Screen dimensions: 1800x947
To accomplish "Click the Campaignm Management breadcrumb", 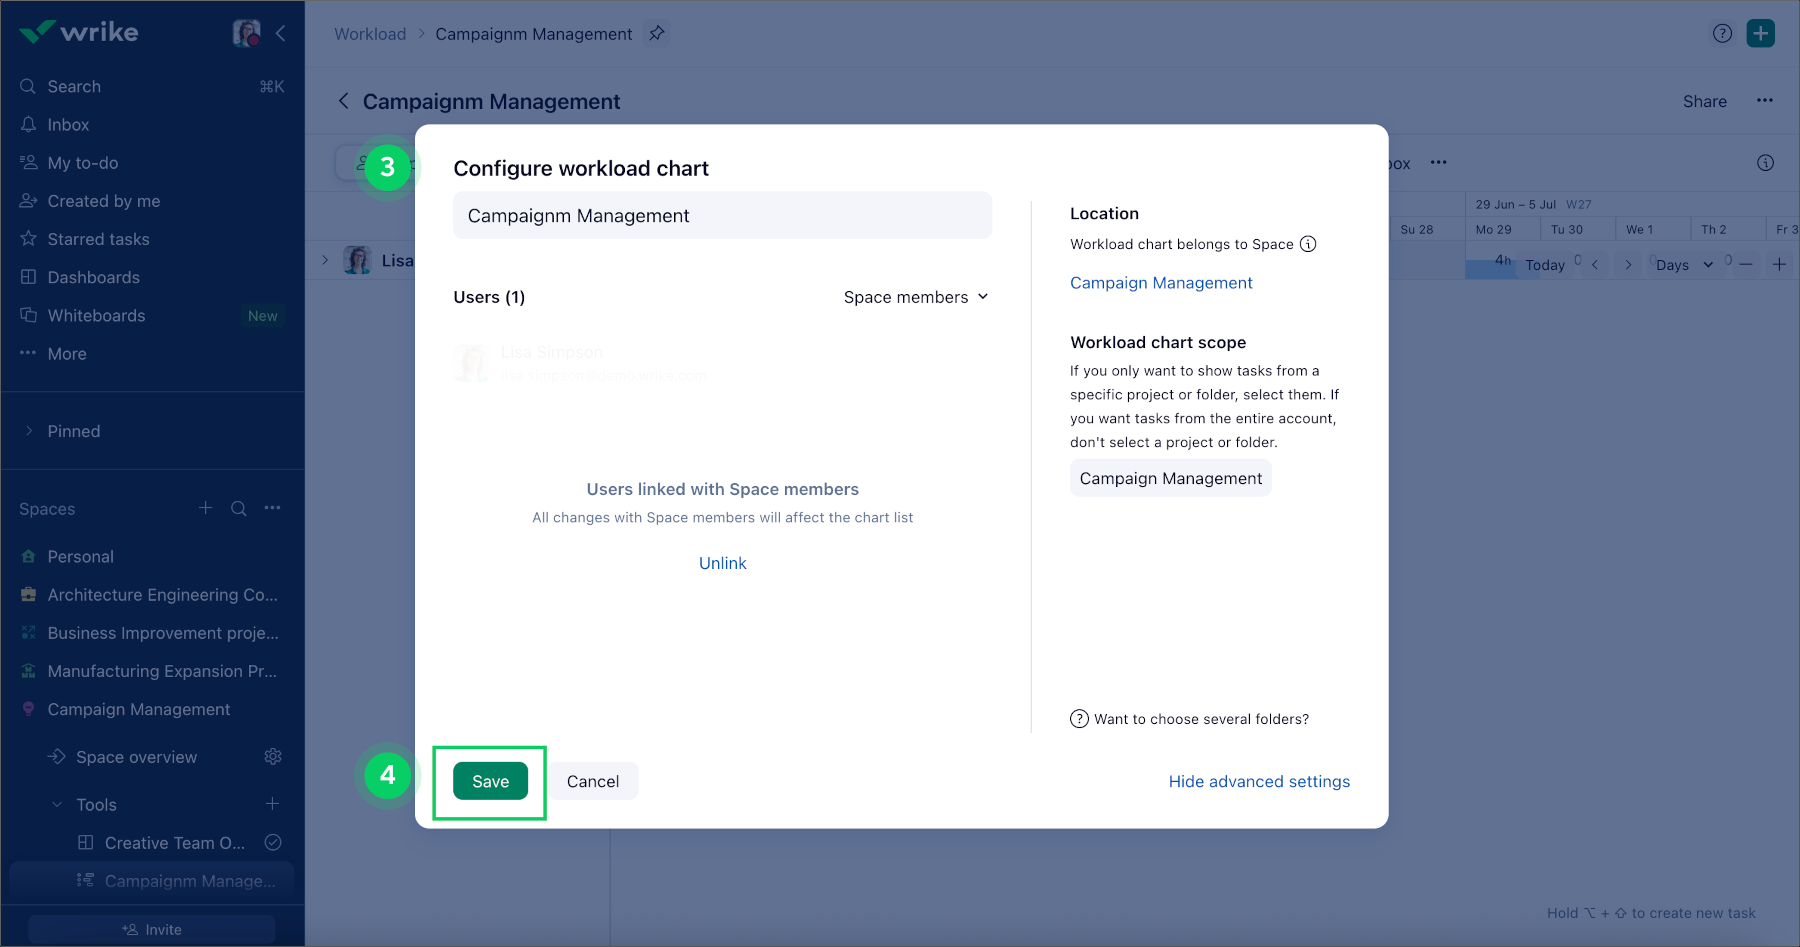I will [534, 34].
